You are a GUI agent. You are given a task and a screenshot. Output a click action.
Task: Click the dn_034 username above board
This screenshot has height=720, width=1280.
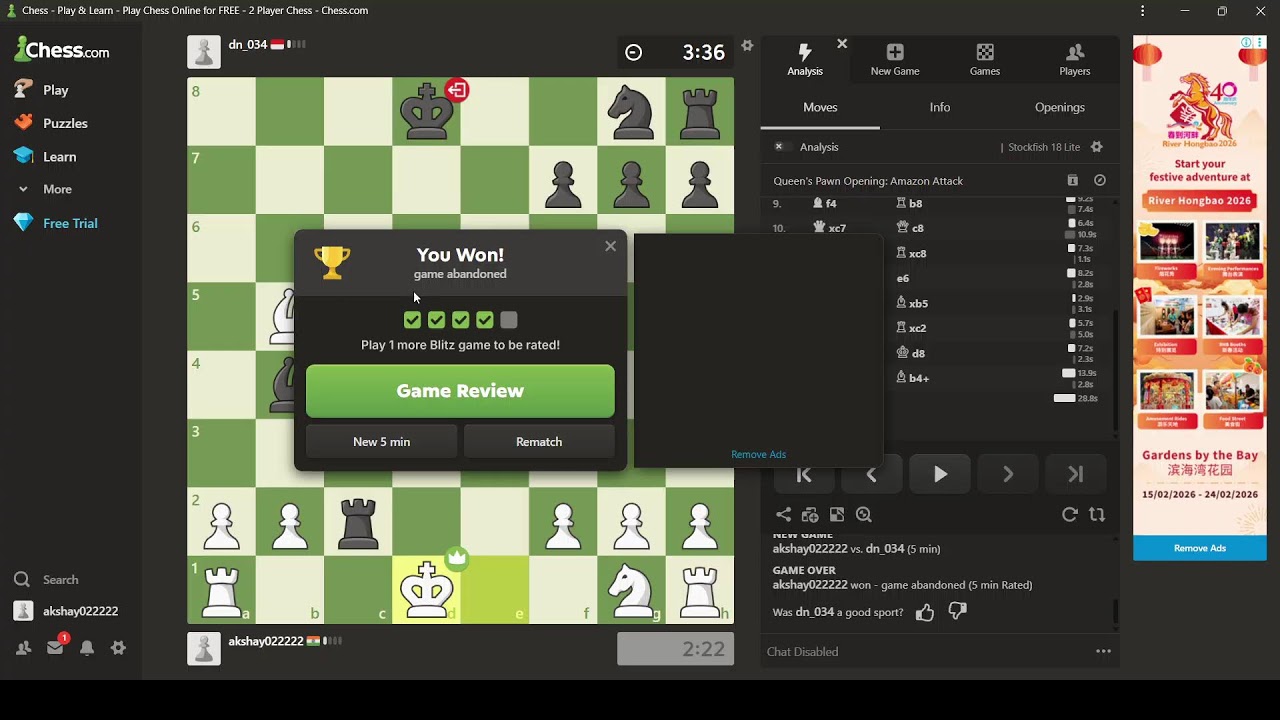249,45
